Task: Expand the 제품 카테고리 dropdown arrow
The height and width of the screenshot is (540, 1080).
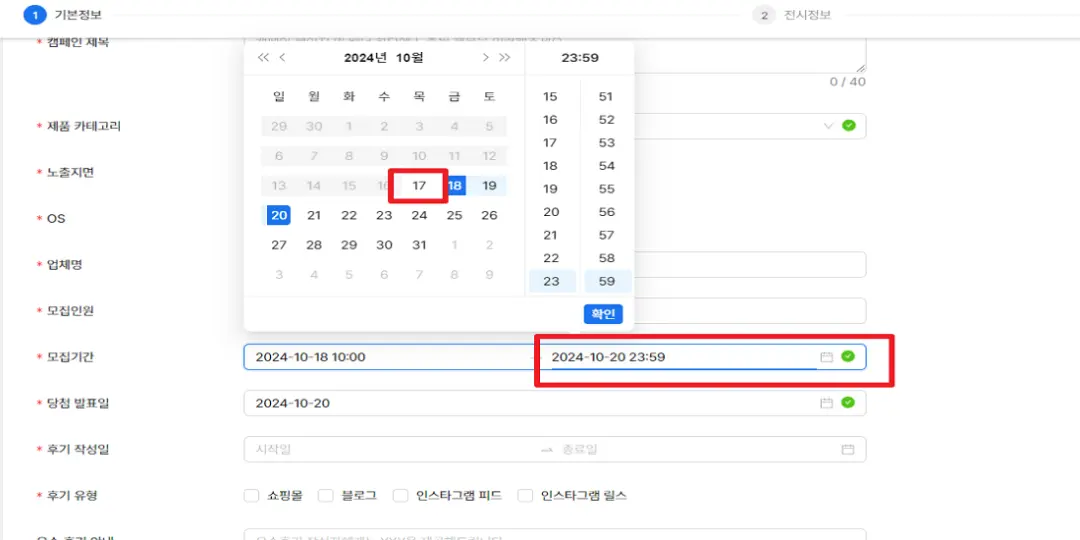Action: click(x=828, y=126)
